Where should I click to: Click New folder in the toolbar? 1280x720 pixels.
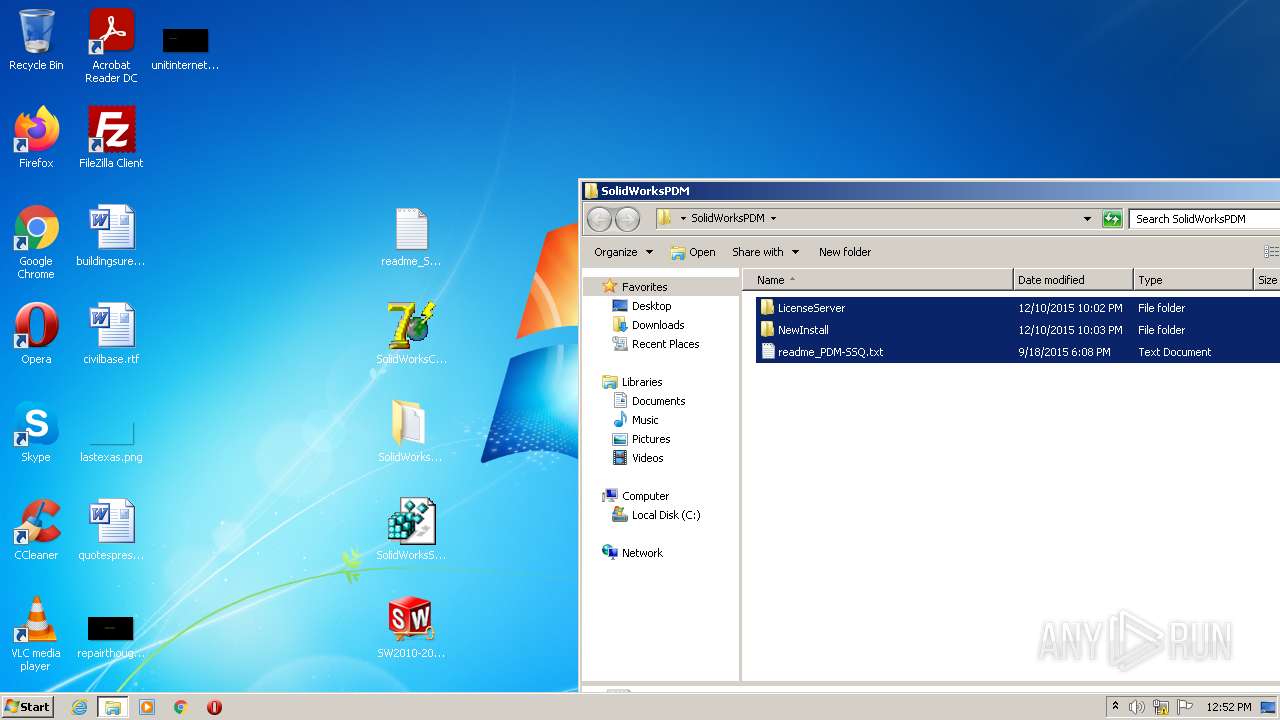click(x=845, y=252)
